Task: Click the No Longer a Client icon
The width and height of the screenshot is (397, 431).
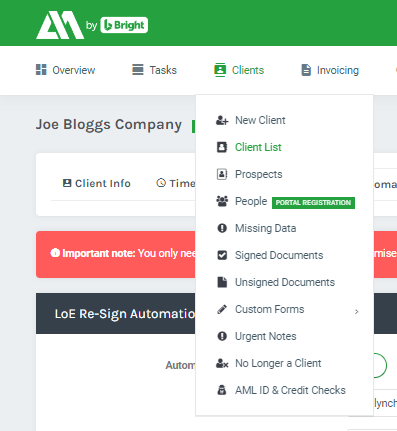Action: pos(222,363)
